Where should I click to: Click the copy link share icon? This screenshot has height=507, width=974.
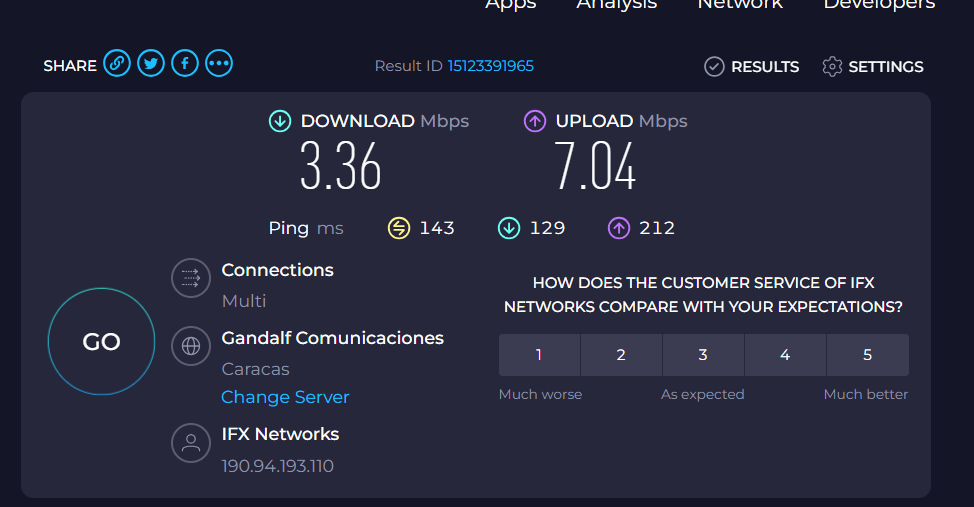pyautogui.click(x=117, y=64)
